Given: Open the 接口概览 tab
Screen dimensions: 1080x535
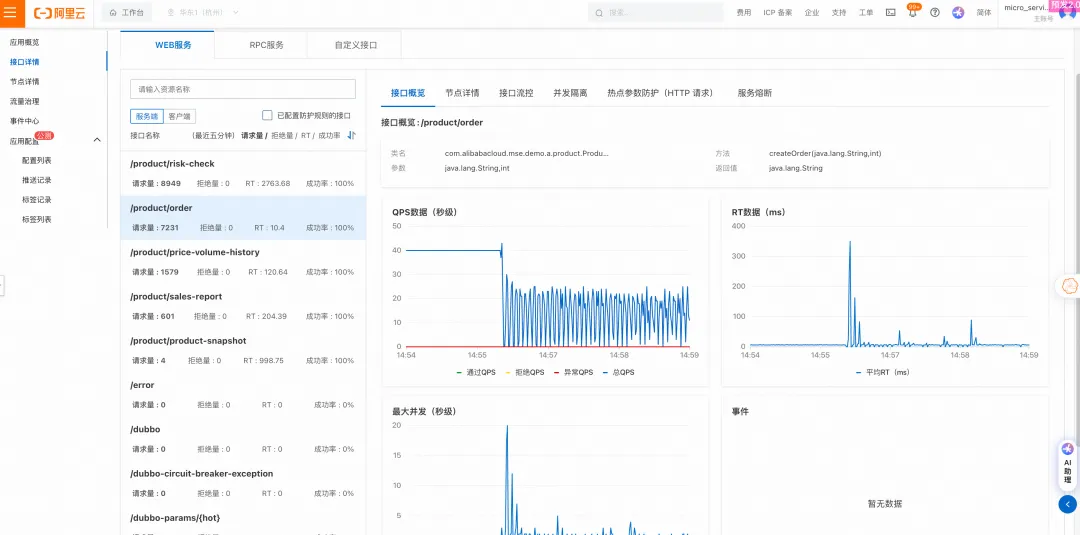Looking at the screenshot, I should click(x=408, y=93).
